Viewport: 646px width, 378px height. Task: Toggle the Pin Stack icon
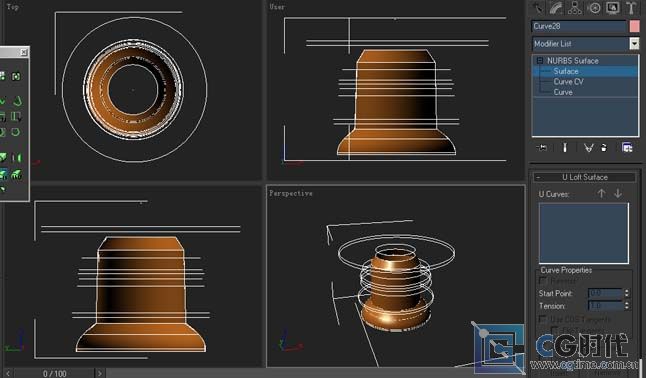[x=542, y=148]
